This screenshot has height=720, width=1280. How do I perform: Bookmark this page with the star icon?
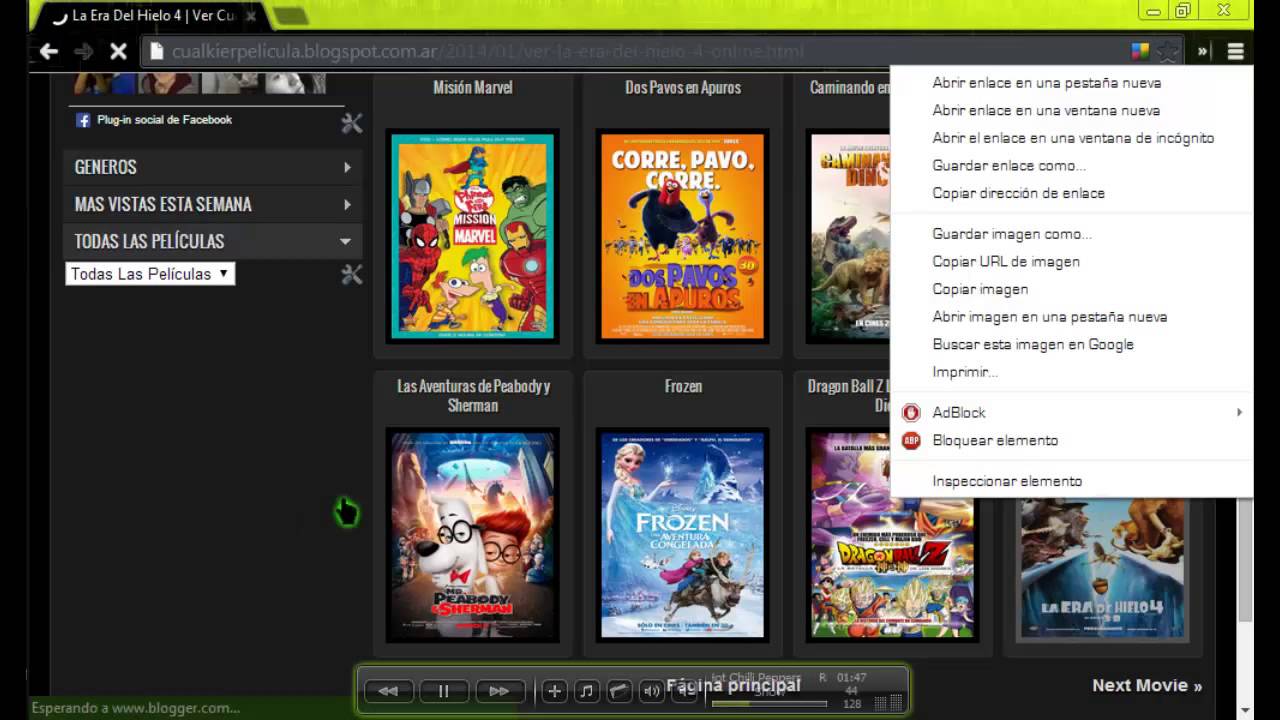pos(1166,51)
